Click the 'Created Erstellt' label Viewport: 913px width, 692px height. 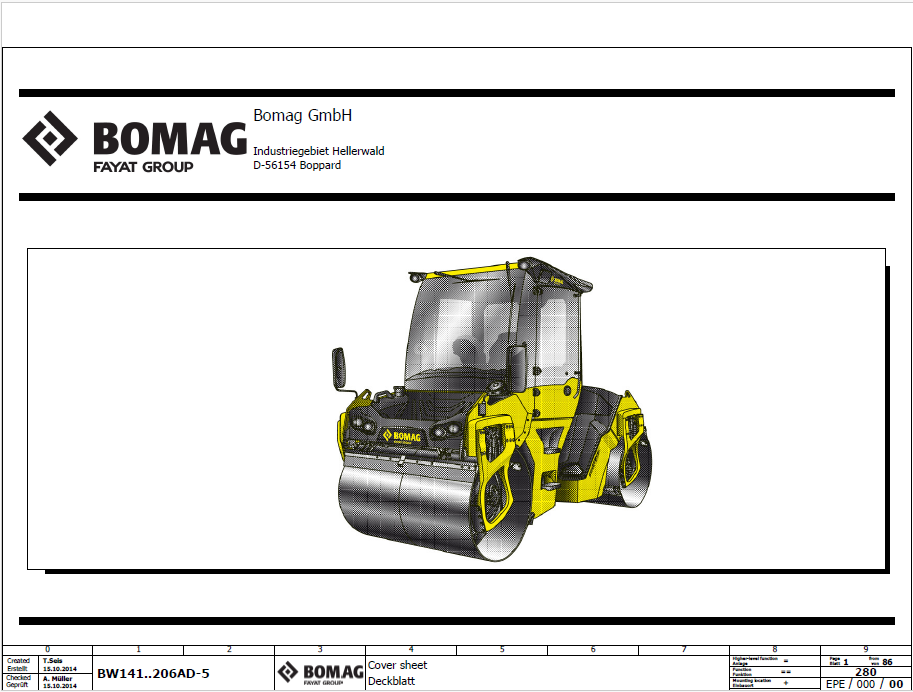click(x=18, y=665)
